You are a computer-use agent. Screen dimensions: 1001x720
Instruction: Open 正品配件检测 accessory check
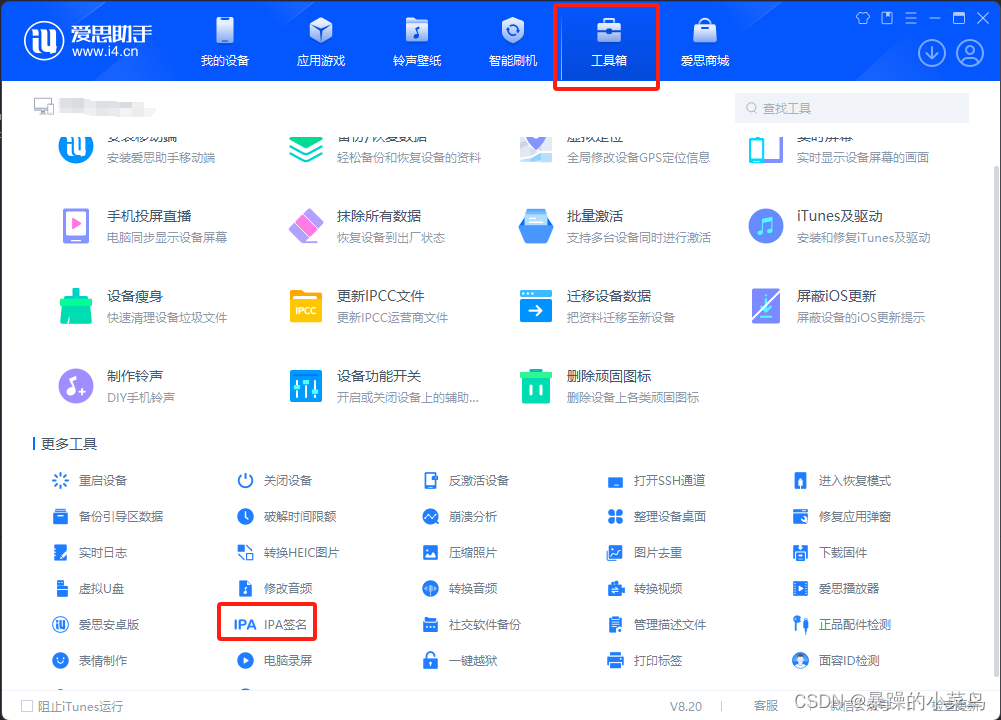[841, 624]
